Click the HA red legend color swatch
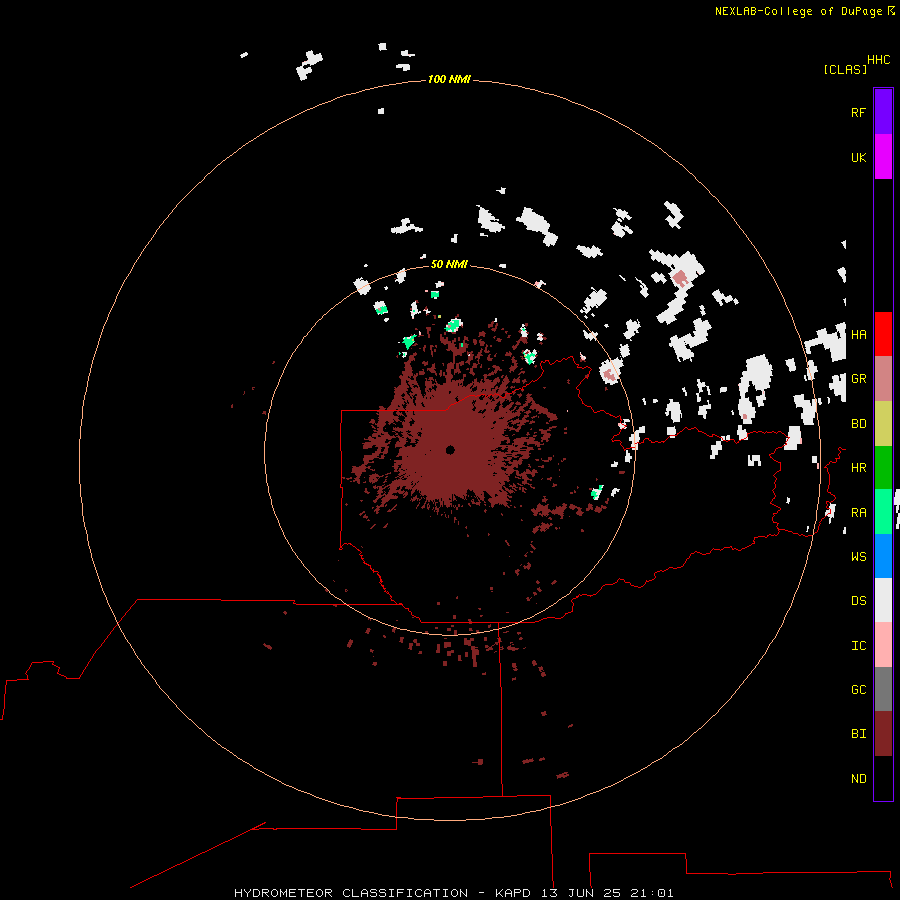The image size is (900, 900). pos(883,334)
